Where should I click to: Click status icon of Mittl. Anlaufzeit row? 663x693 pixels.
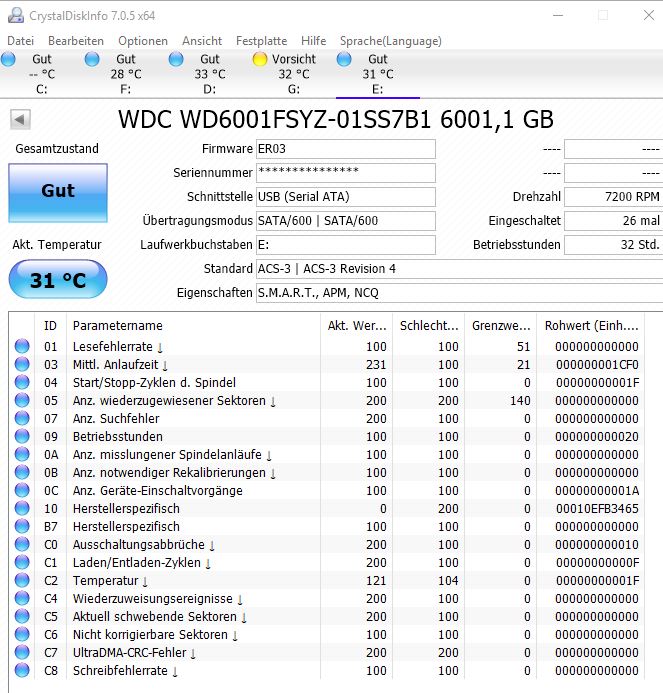[22, 364]
